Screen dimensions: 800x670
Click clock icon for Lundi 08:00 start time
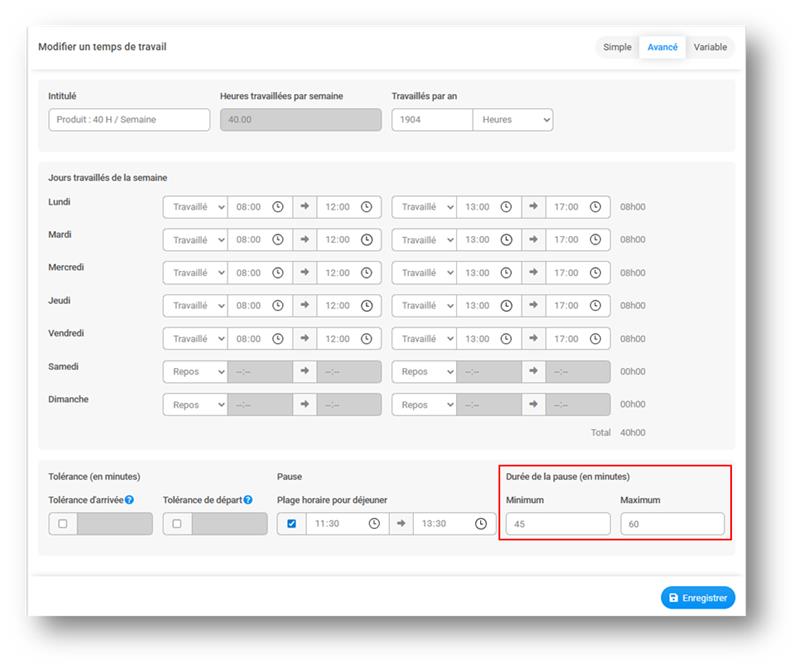pos(277,207)
